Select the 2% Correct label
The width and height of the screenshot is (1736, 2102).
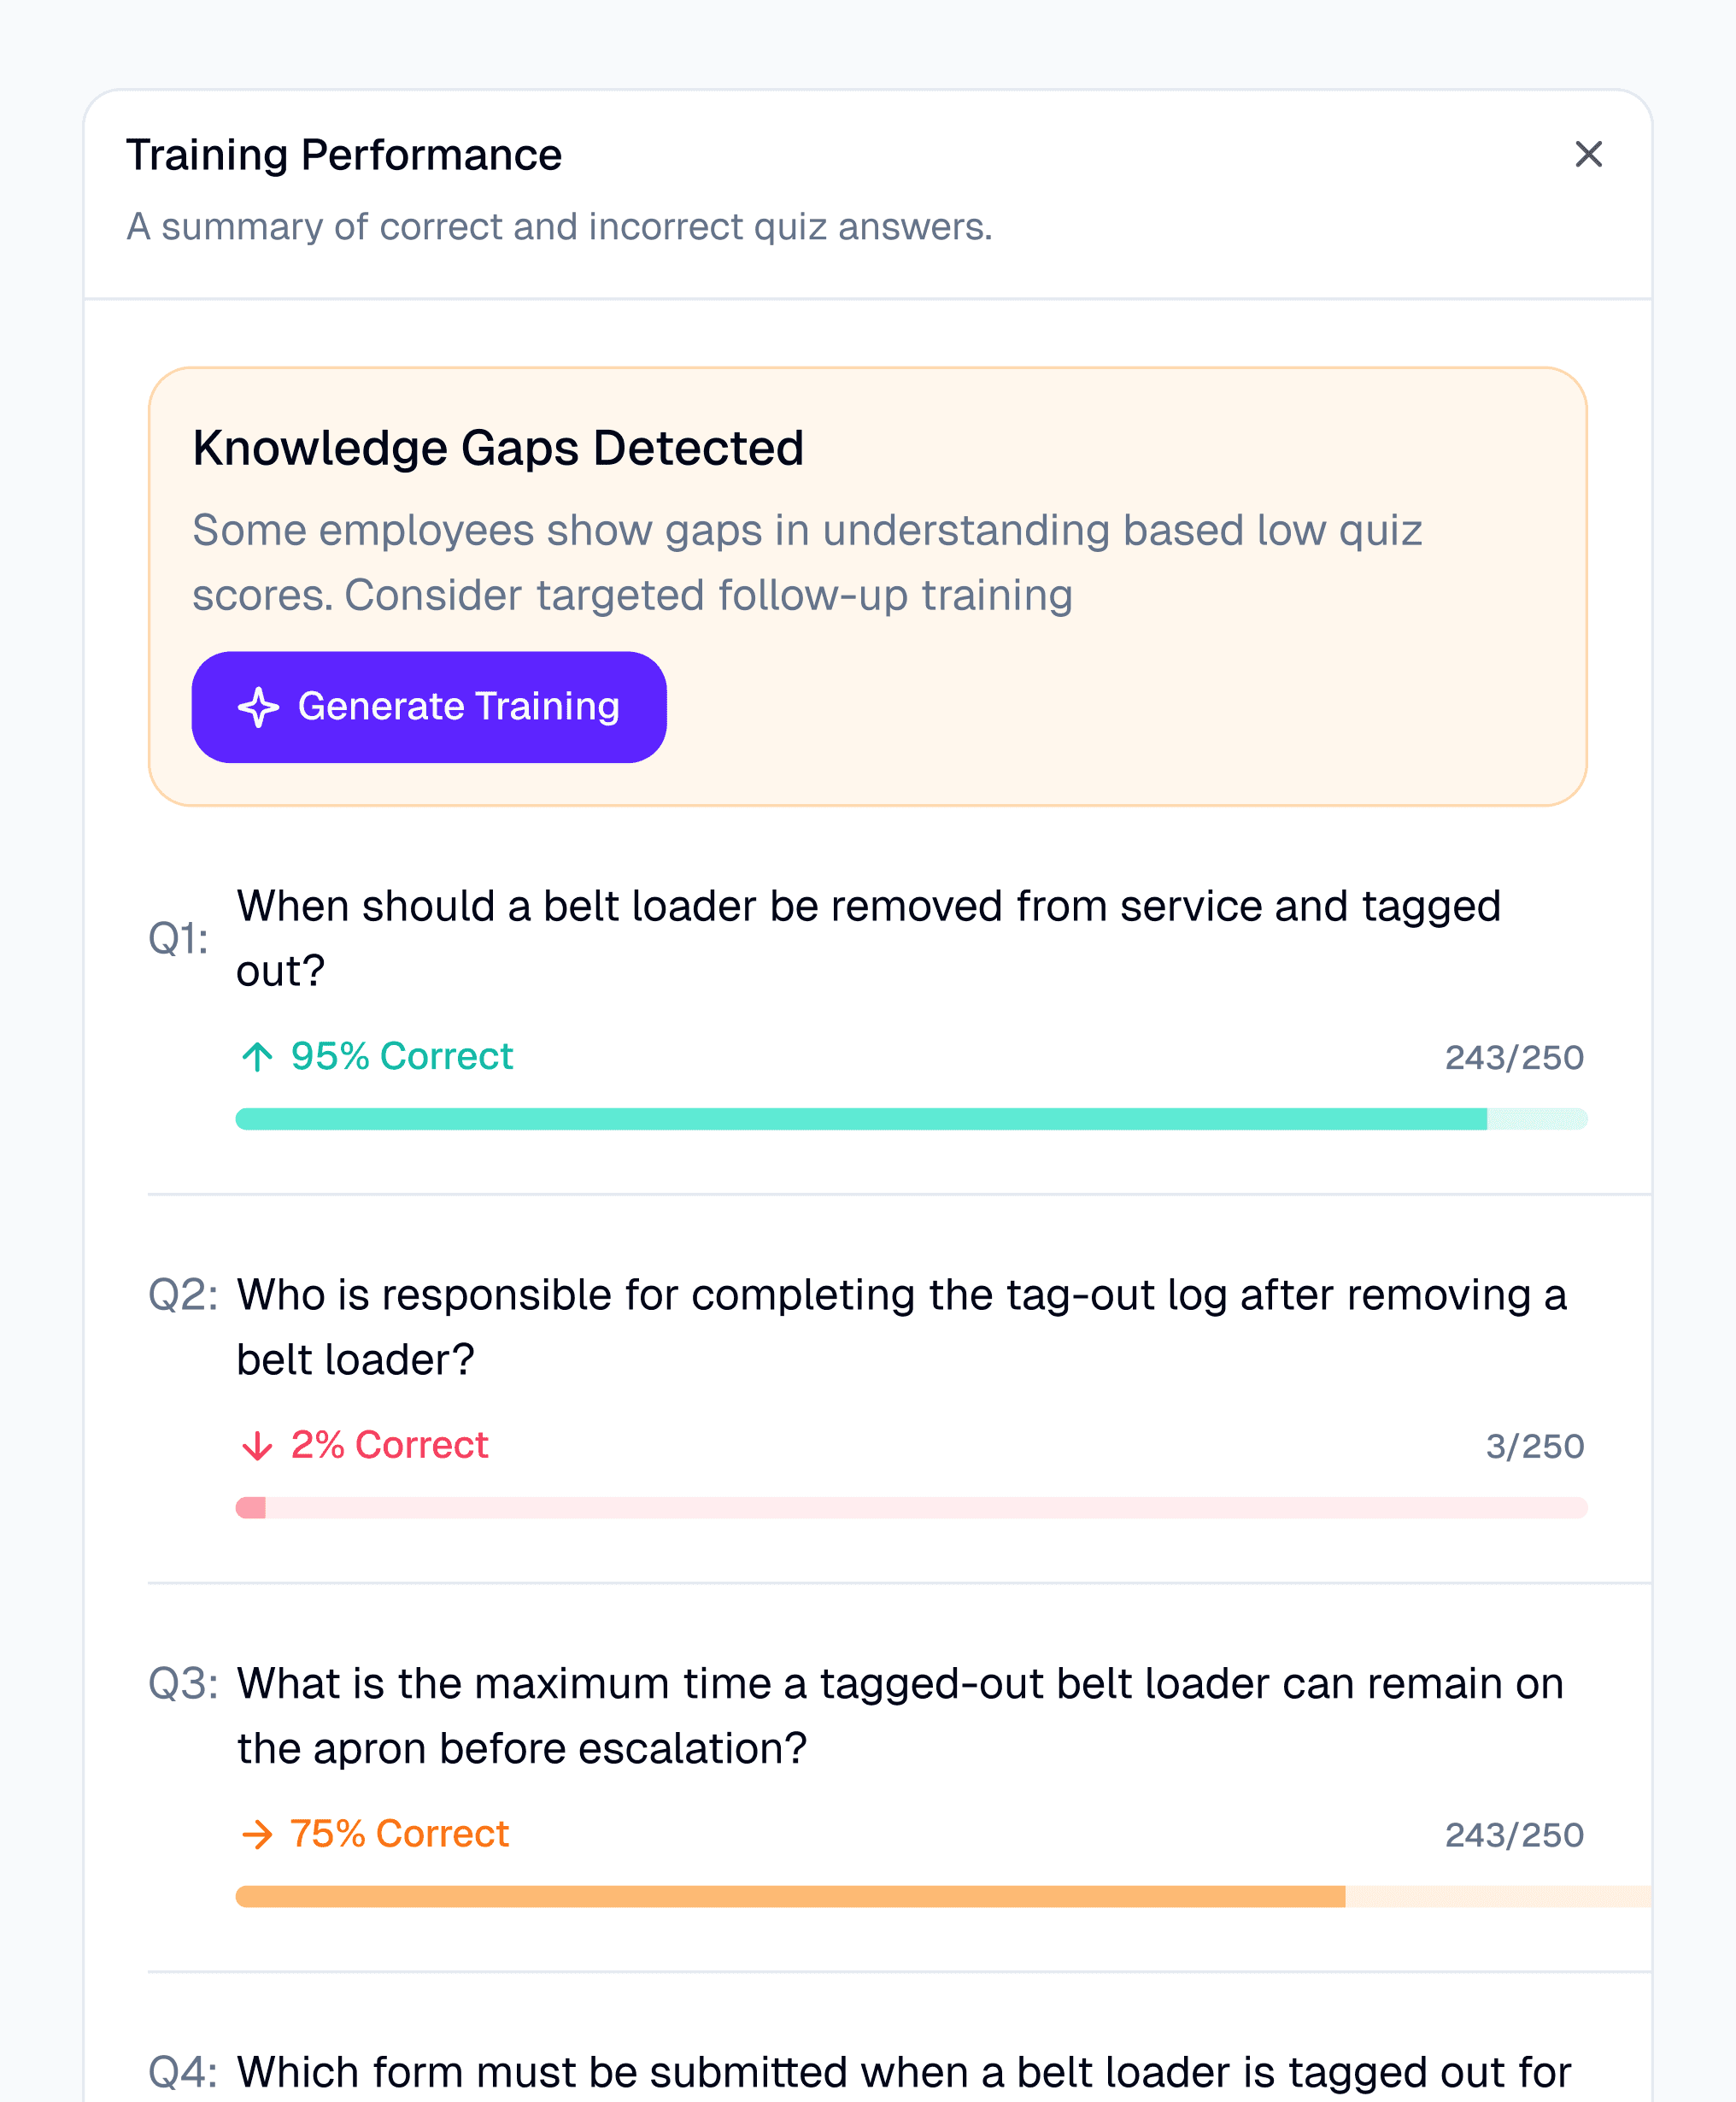pos(389,1445)
